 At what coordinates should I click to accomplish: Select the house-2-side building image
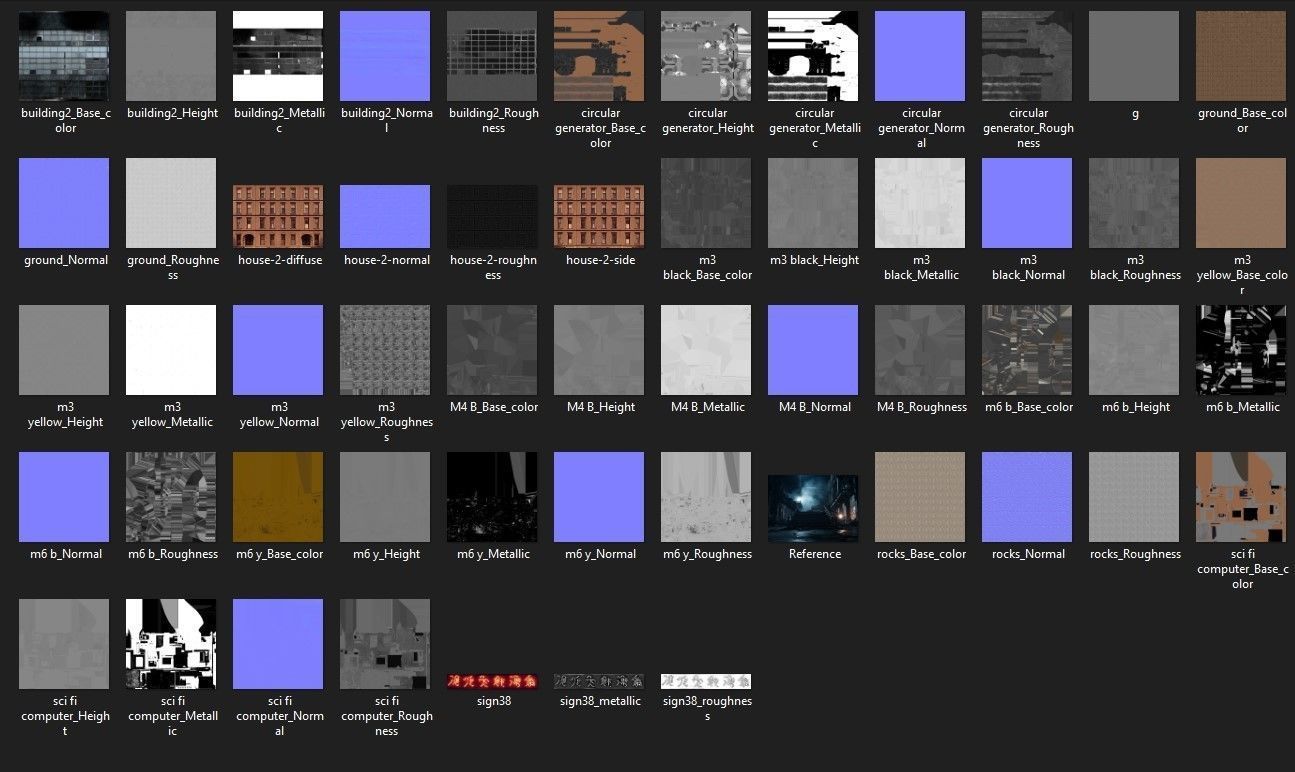tap(599, 217)
